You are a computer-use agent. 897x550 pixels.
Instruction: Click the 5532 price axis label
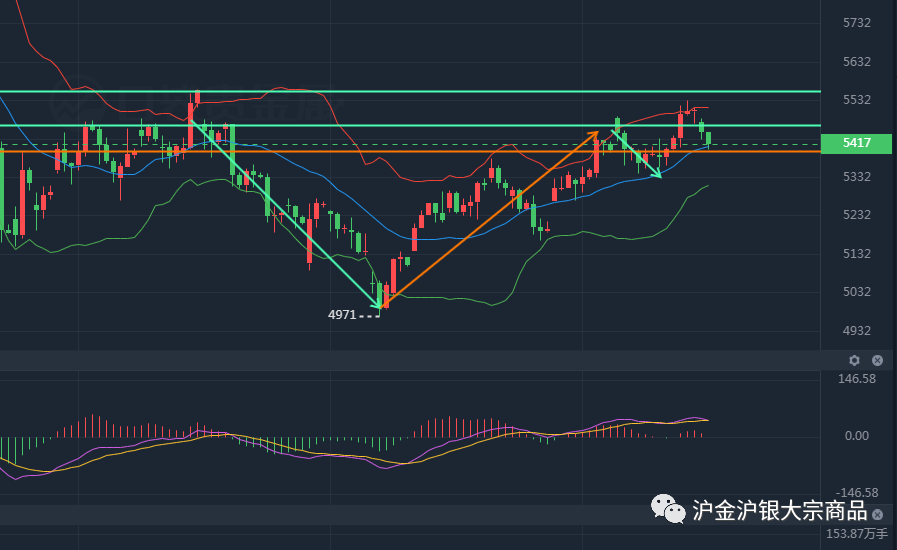pyautogui.click(x=857, y=100)
